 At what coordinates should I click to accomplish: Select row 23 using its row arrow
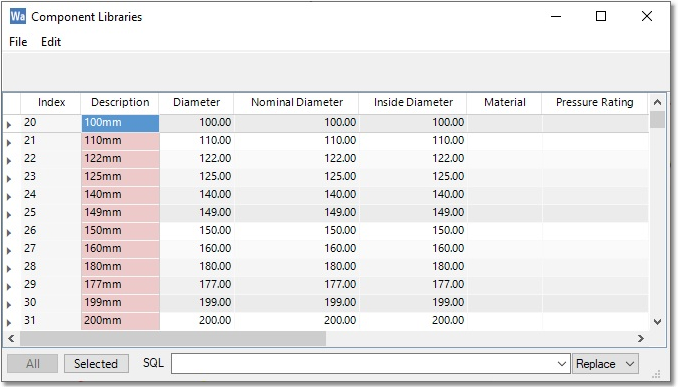10,179
